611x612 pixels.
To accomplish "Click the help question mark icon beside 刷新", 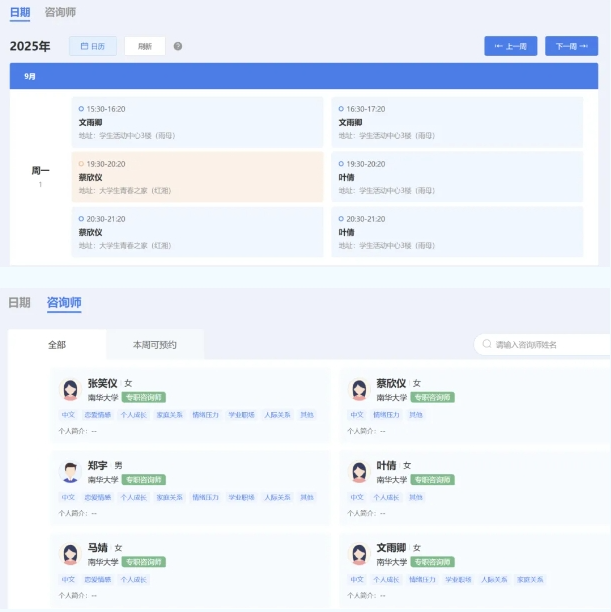I will pos(178,46).
